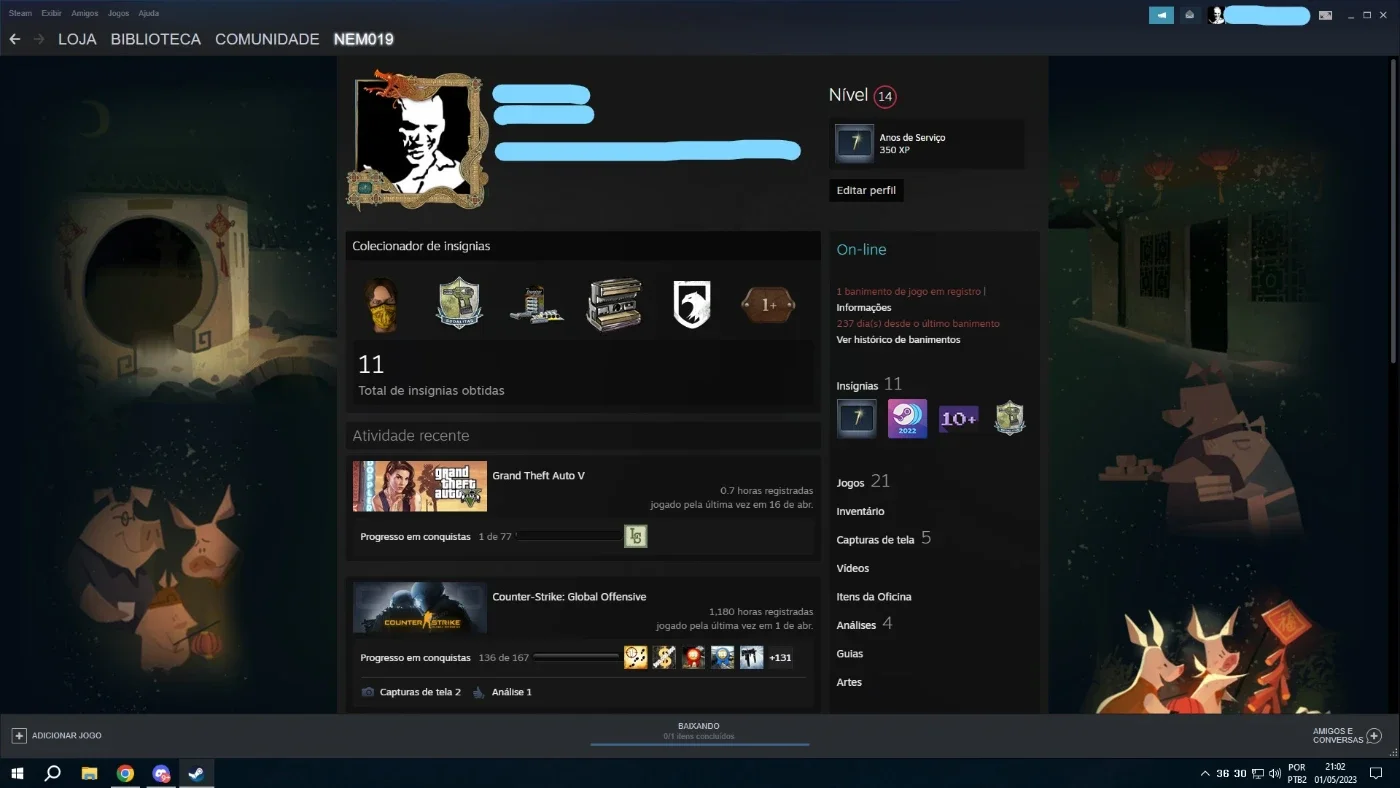Open the Guias link in the profile sidebar

click(850, 653)
